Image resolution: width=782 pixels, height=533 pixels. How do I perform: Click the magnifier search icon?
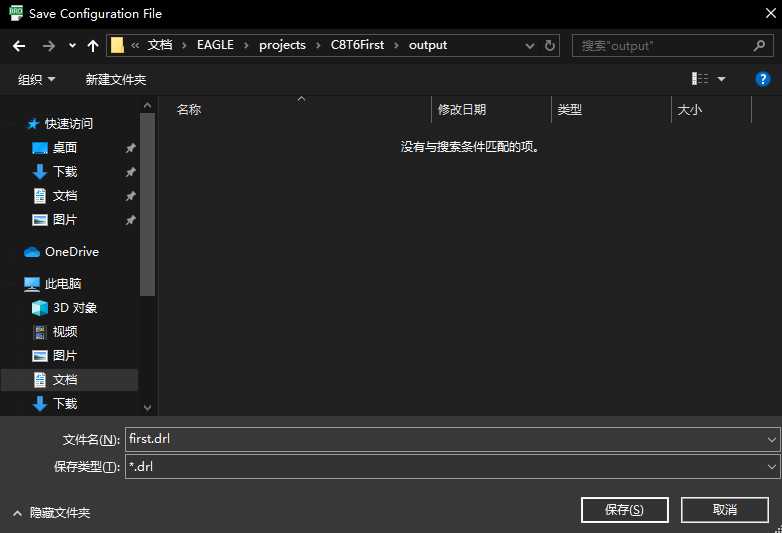click(x=759, y=46)
